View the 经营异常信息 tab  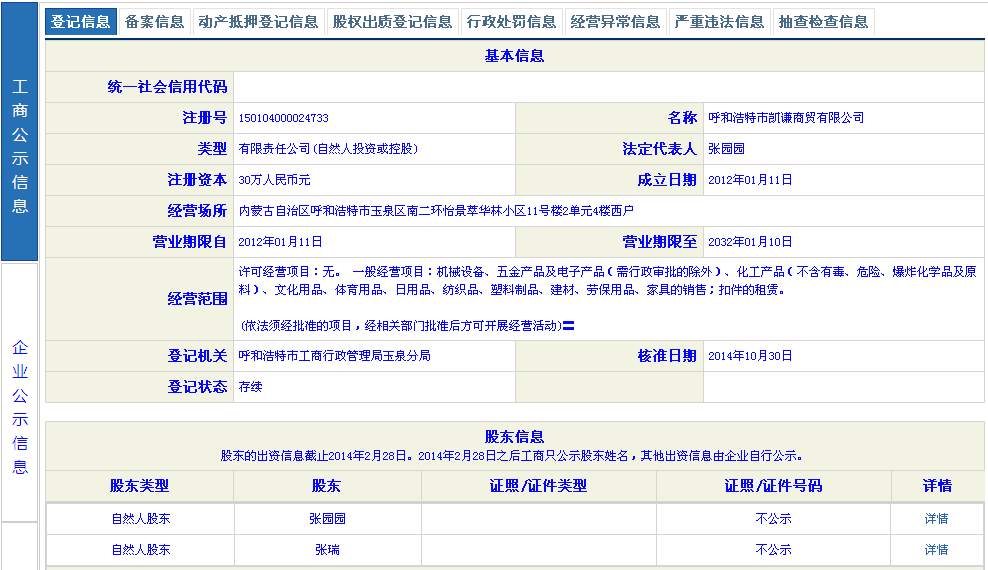(x=614, y=22)
